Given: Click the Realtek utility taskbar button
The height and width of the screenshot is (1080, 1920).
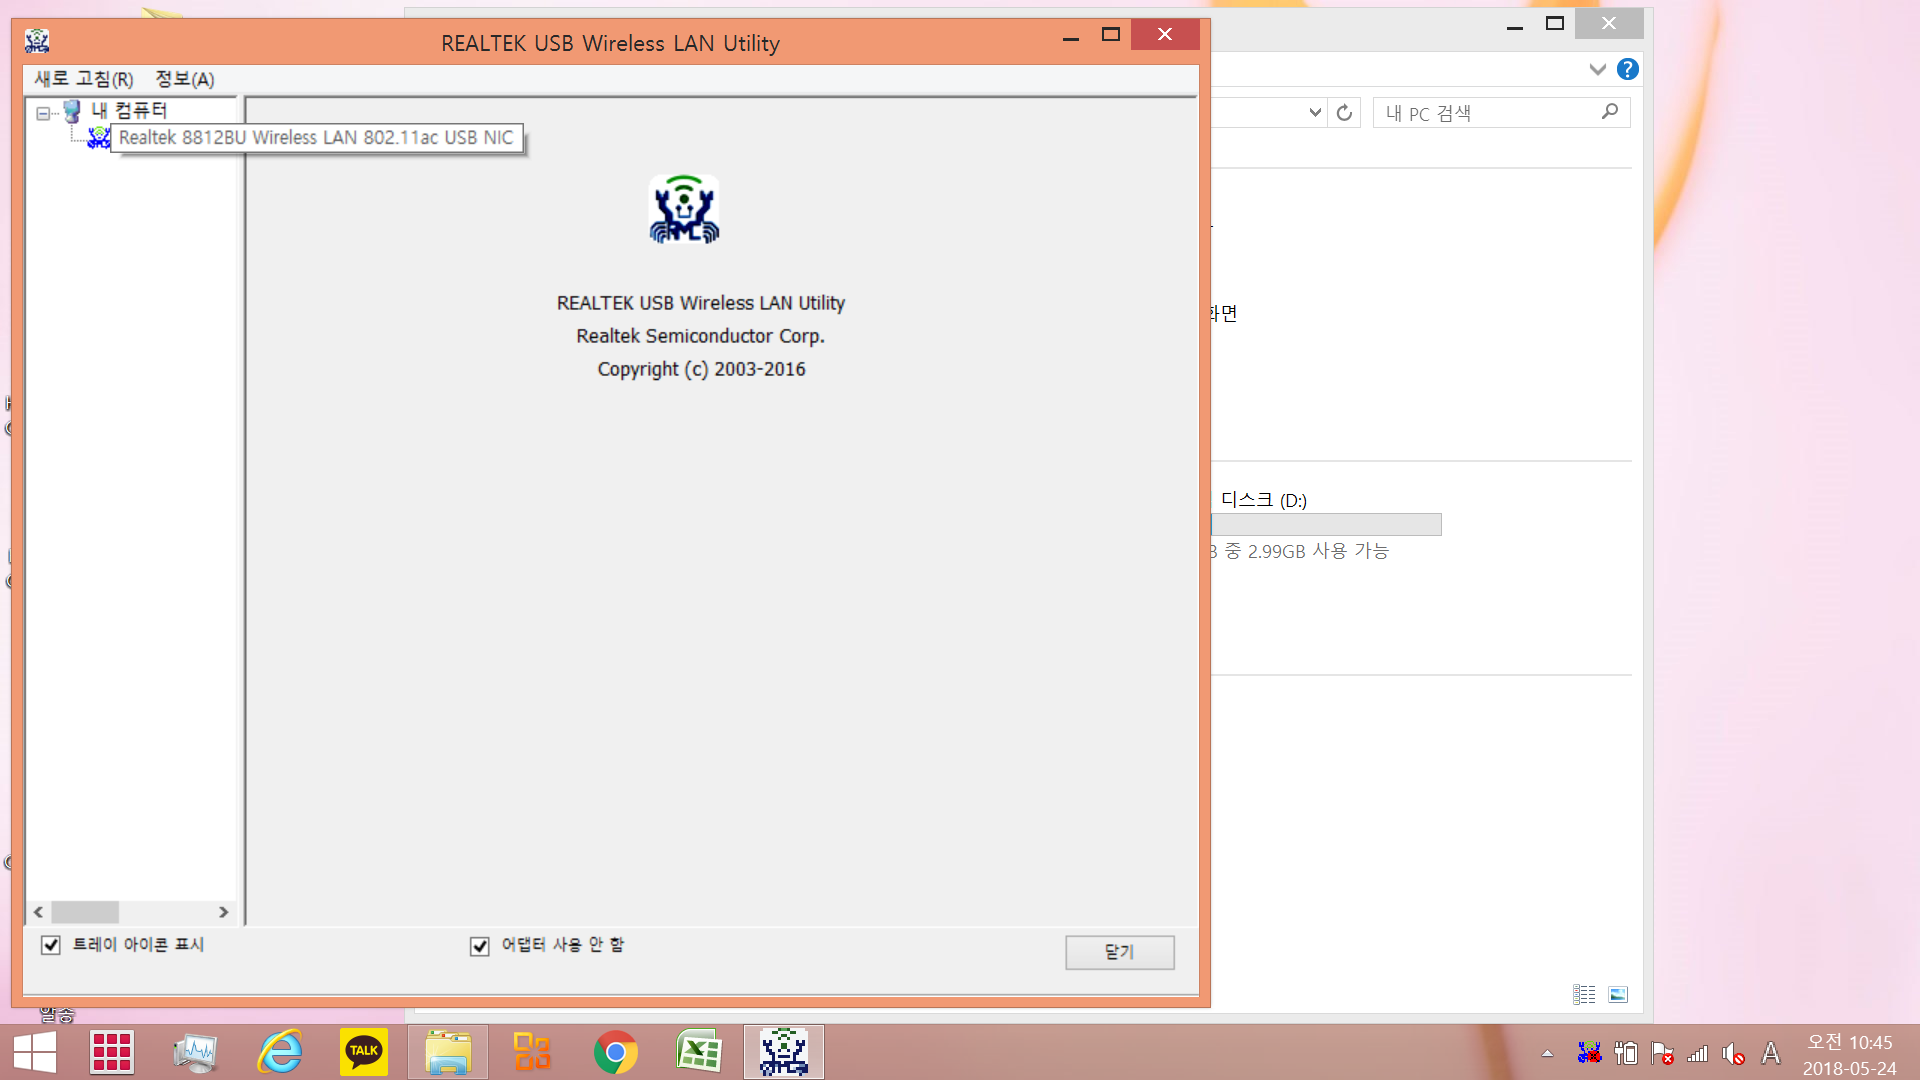Looking at the screenshot, I should click(x=784, y=1052).
